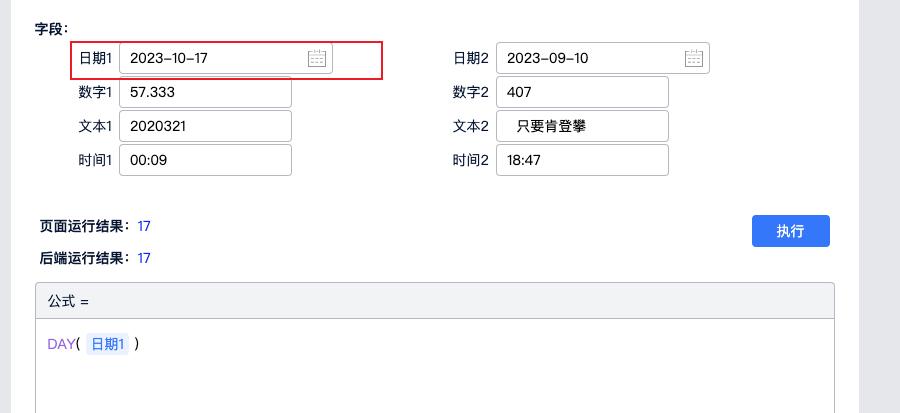900x413 pixels.
Task: Click the 页面运行结果 value 17
Action: 144,226
